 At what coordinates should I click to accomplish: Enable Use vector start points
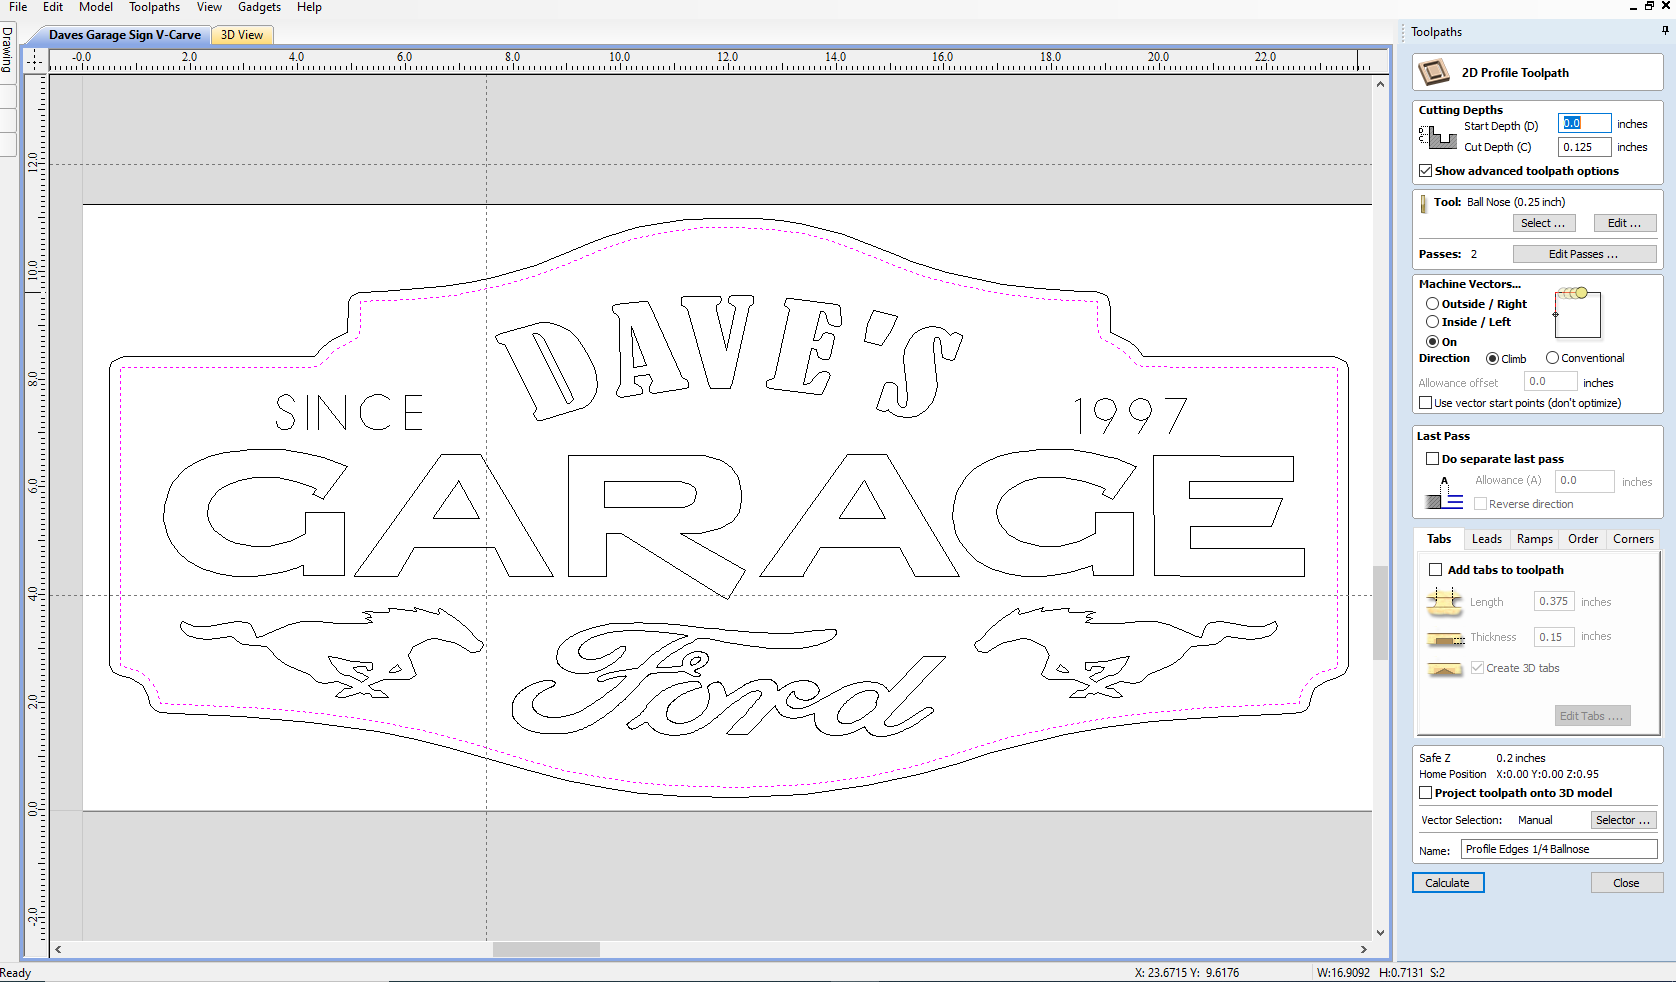pyautogui.click(x=1425, y=403)
